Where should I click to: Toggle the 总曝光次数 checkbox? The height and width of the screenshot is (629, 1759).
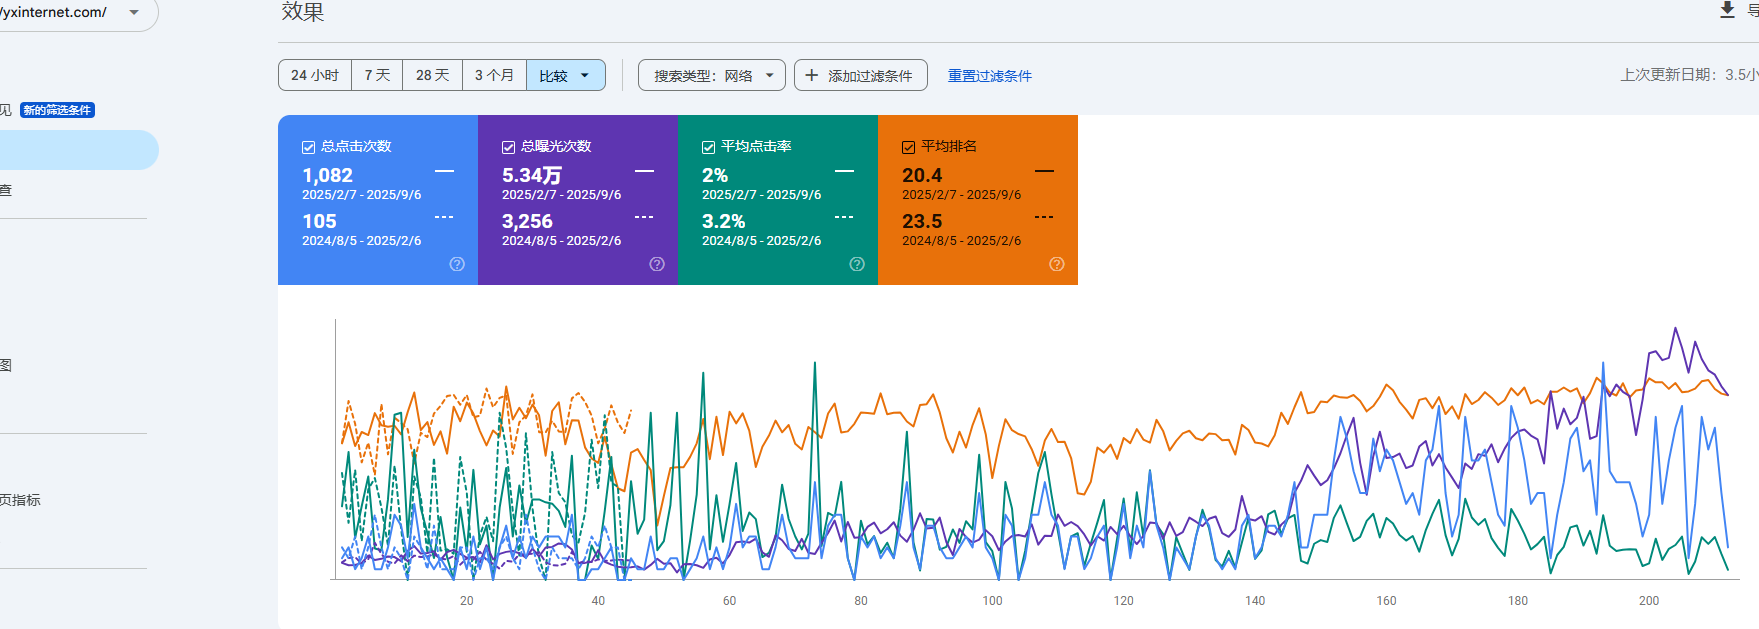[x=509, y=147]
